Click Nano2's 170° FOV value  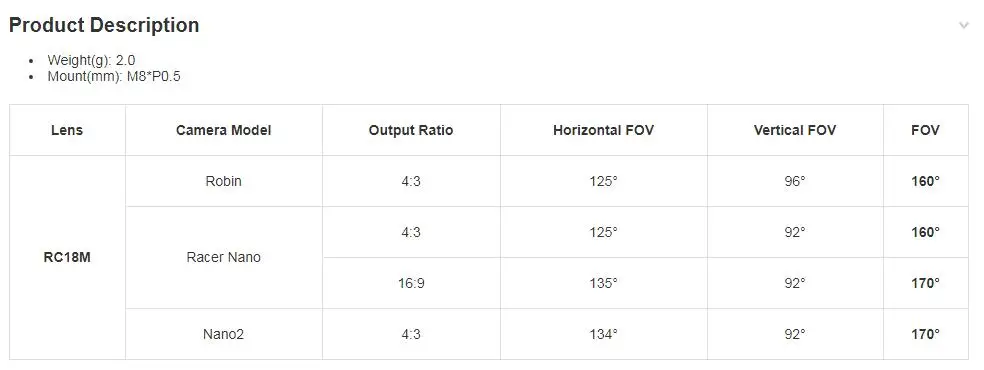coord(926,334)
